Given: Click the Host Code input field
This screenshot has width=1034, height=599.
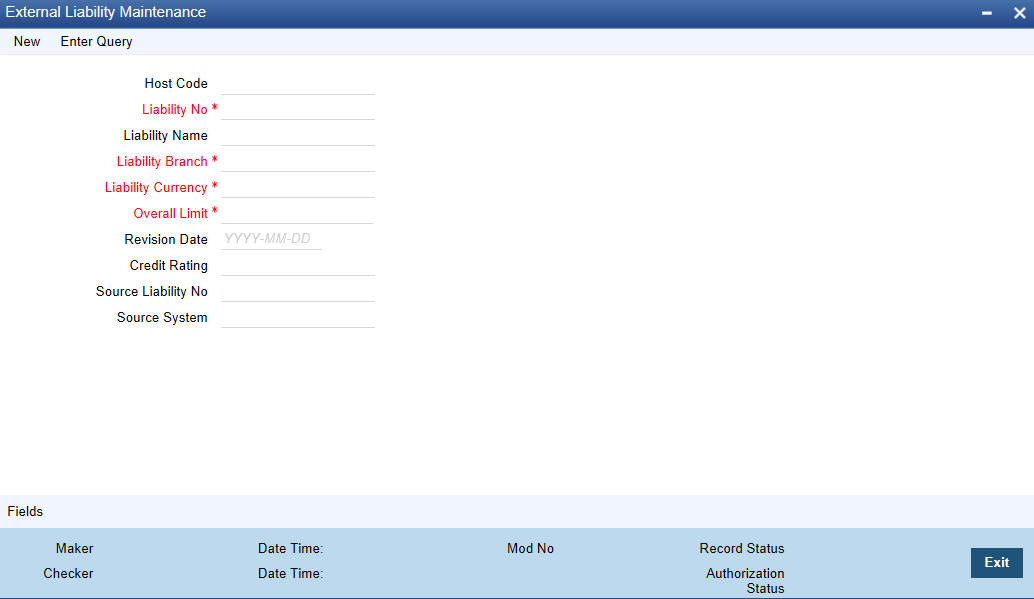Looking at the screenshot, I should (x=298, y=84).
